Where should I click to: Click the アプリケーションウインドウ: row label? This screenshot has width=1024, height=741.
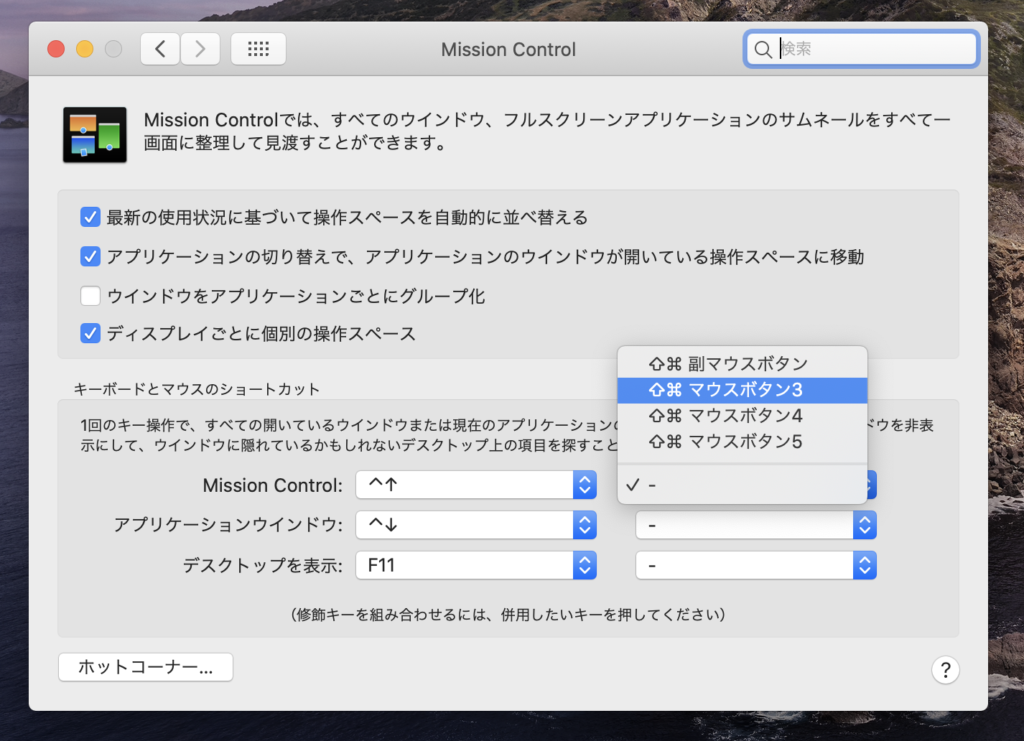click(228, 525)
